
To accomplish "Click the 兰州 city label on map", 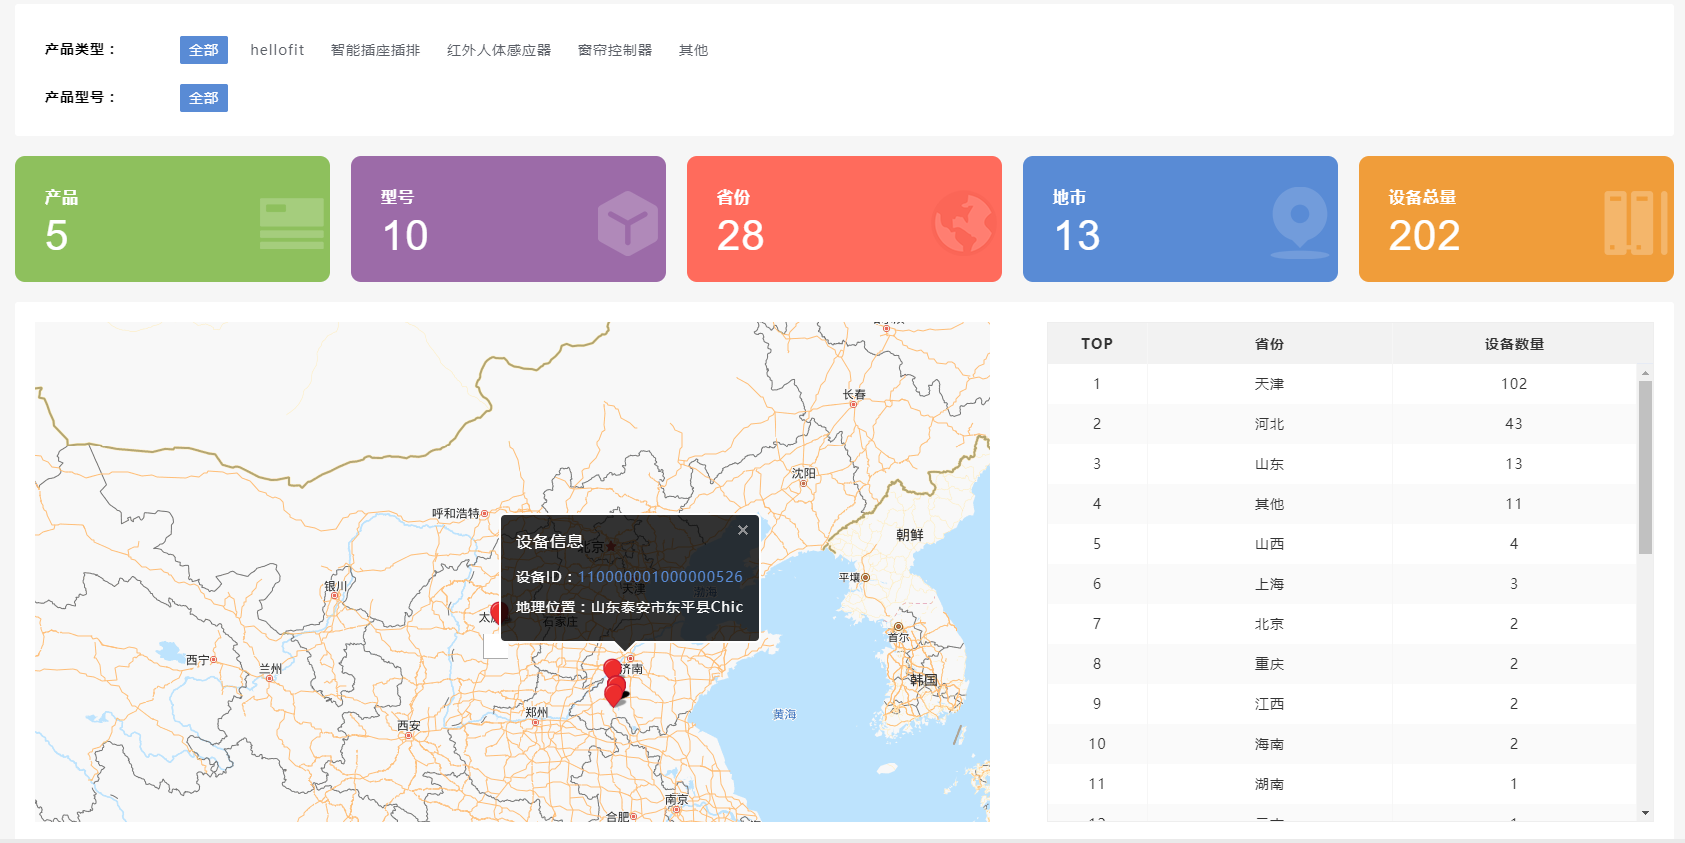I will (270, 668).
